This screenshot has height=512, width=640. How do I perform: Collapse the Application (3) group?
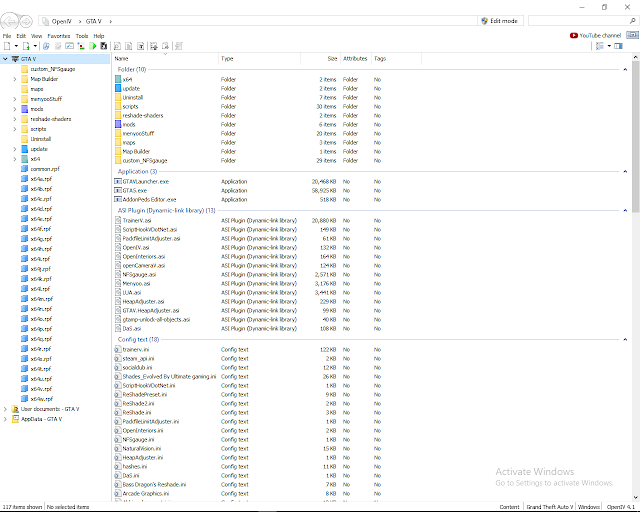coord(625,171)
